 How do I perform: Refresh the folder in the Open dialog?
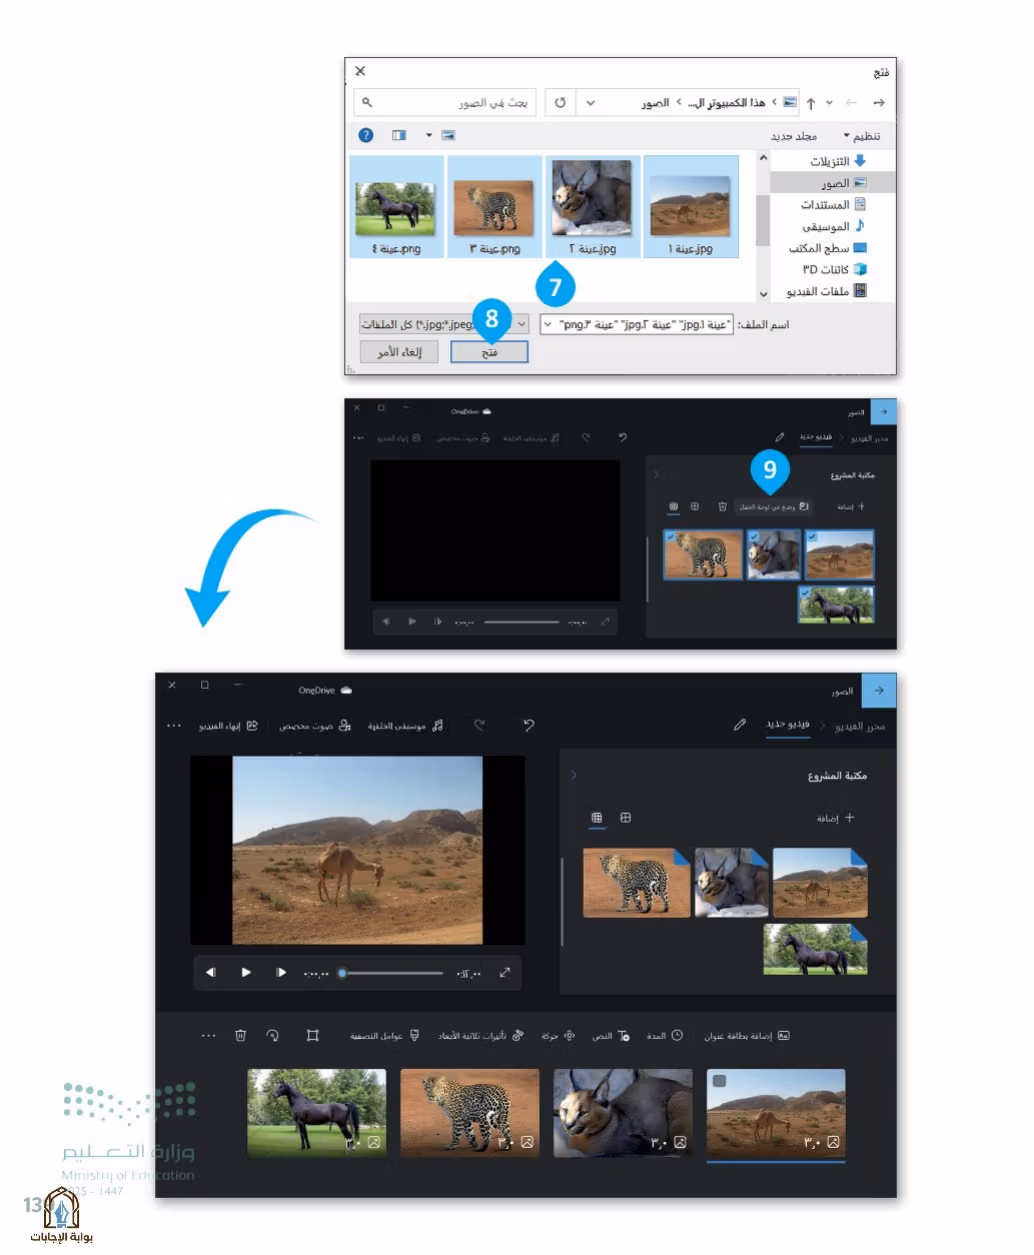(560, 102)
